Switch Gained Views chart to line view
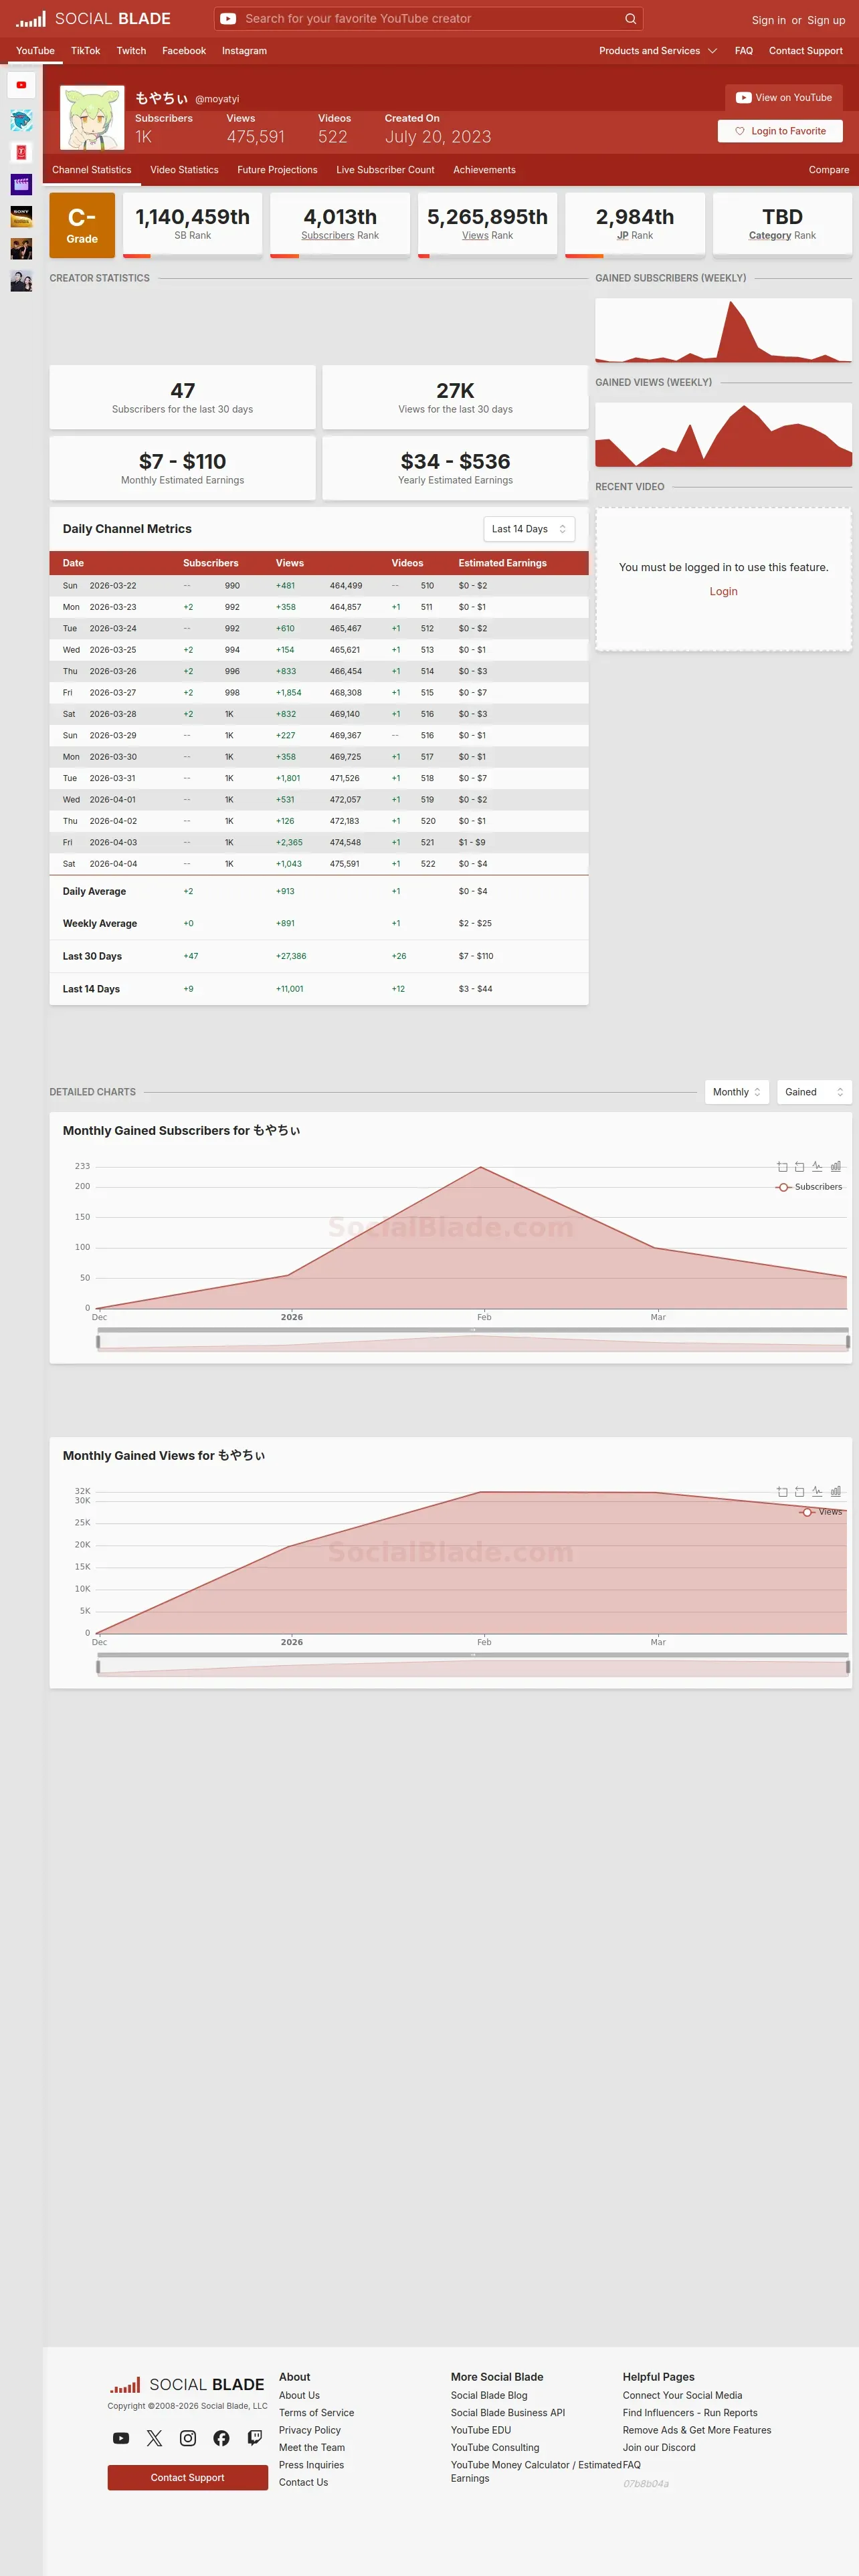859x2576 pixels. [x=817, y=1491]
